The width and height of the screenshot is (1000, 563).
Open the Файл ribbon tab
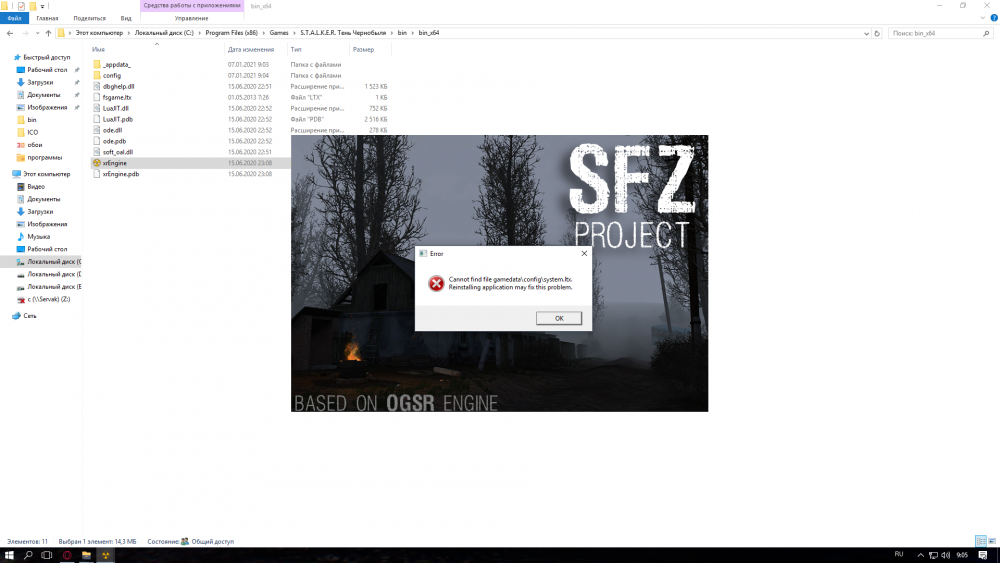point(14,18)
